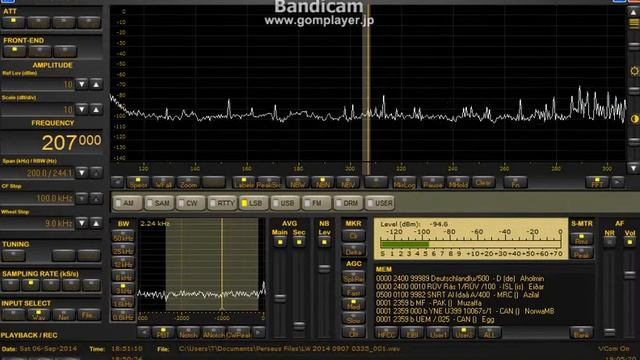Click the MkLog marker log button

[x=404, y=182]
